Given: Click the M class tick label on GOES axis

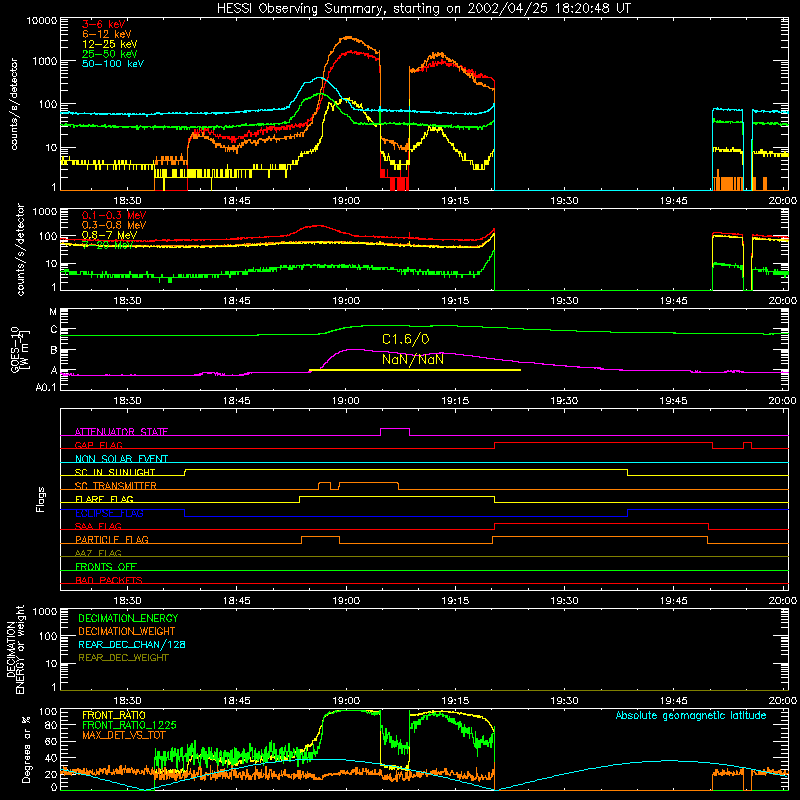Looking at the screenshot, I should point(53,312).
